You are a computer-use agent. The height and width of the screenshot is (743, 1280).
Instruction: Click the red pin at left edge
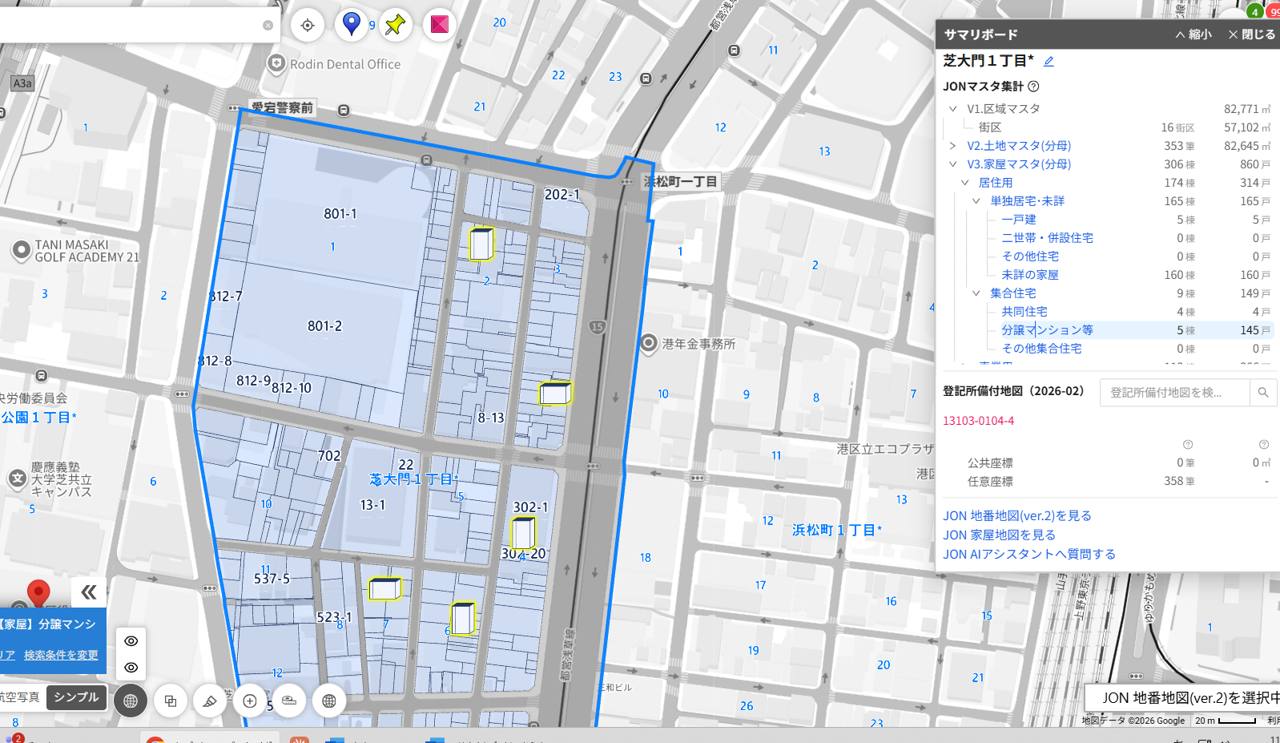point(39,593)
